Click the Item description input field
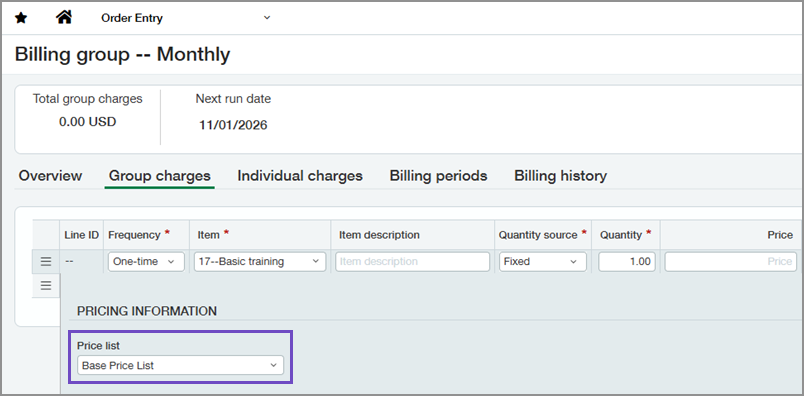 point(412,262)
